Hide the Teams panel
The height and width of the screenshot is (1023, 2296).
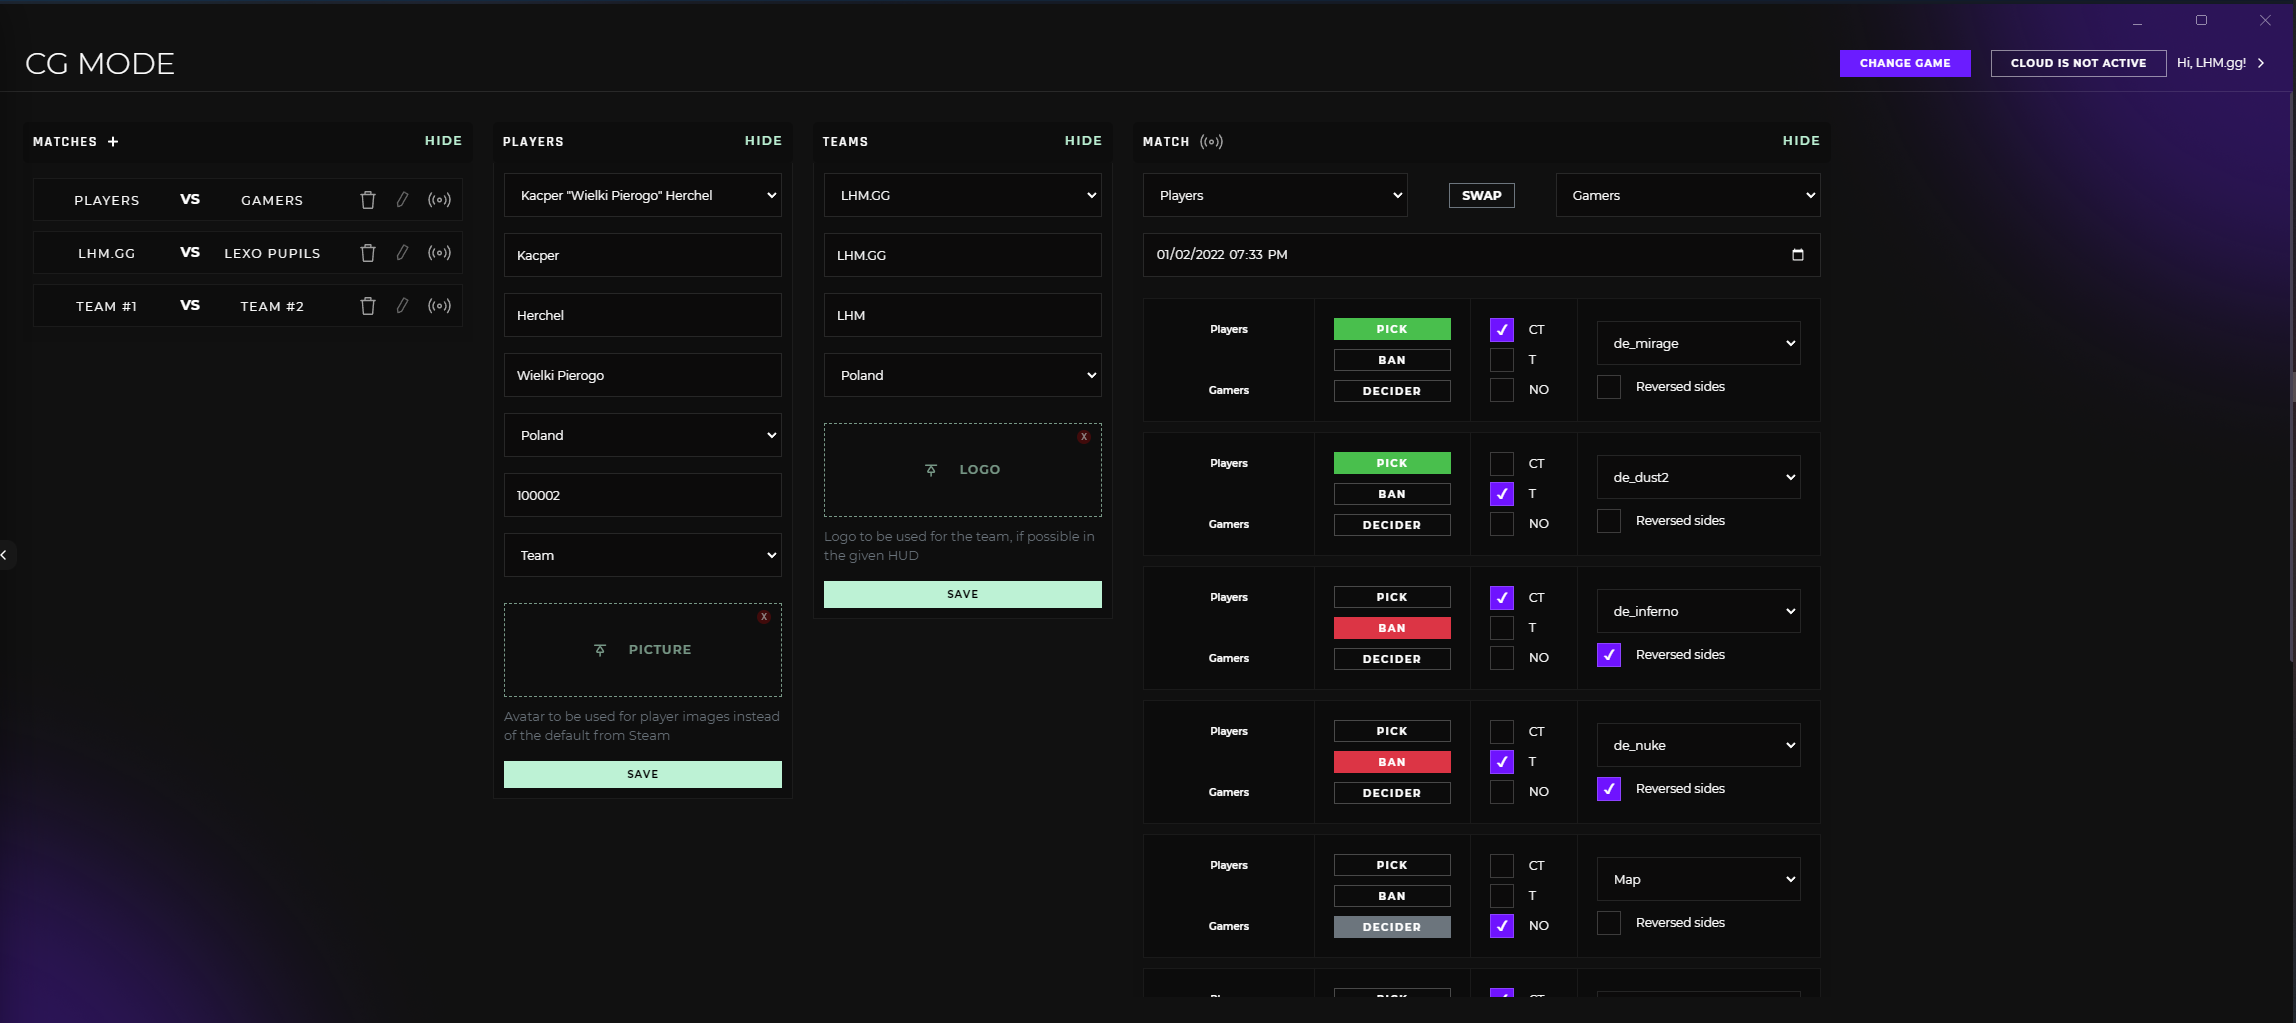coord(1083,141)
